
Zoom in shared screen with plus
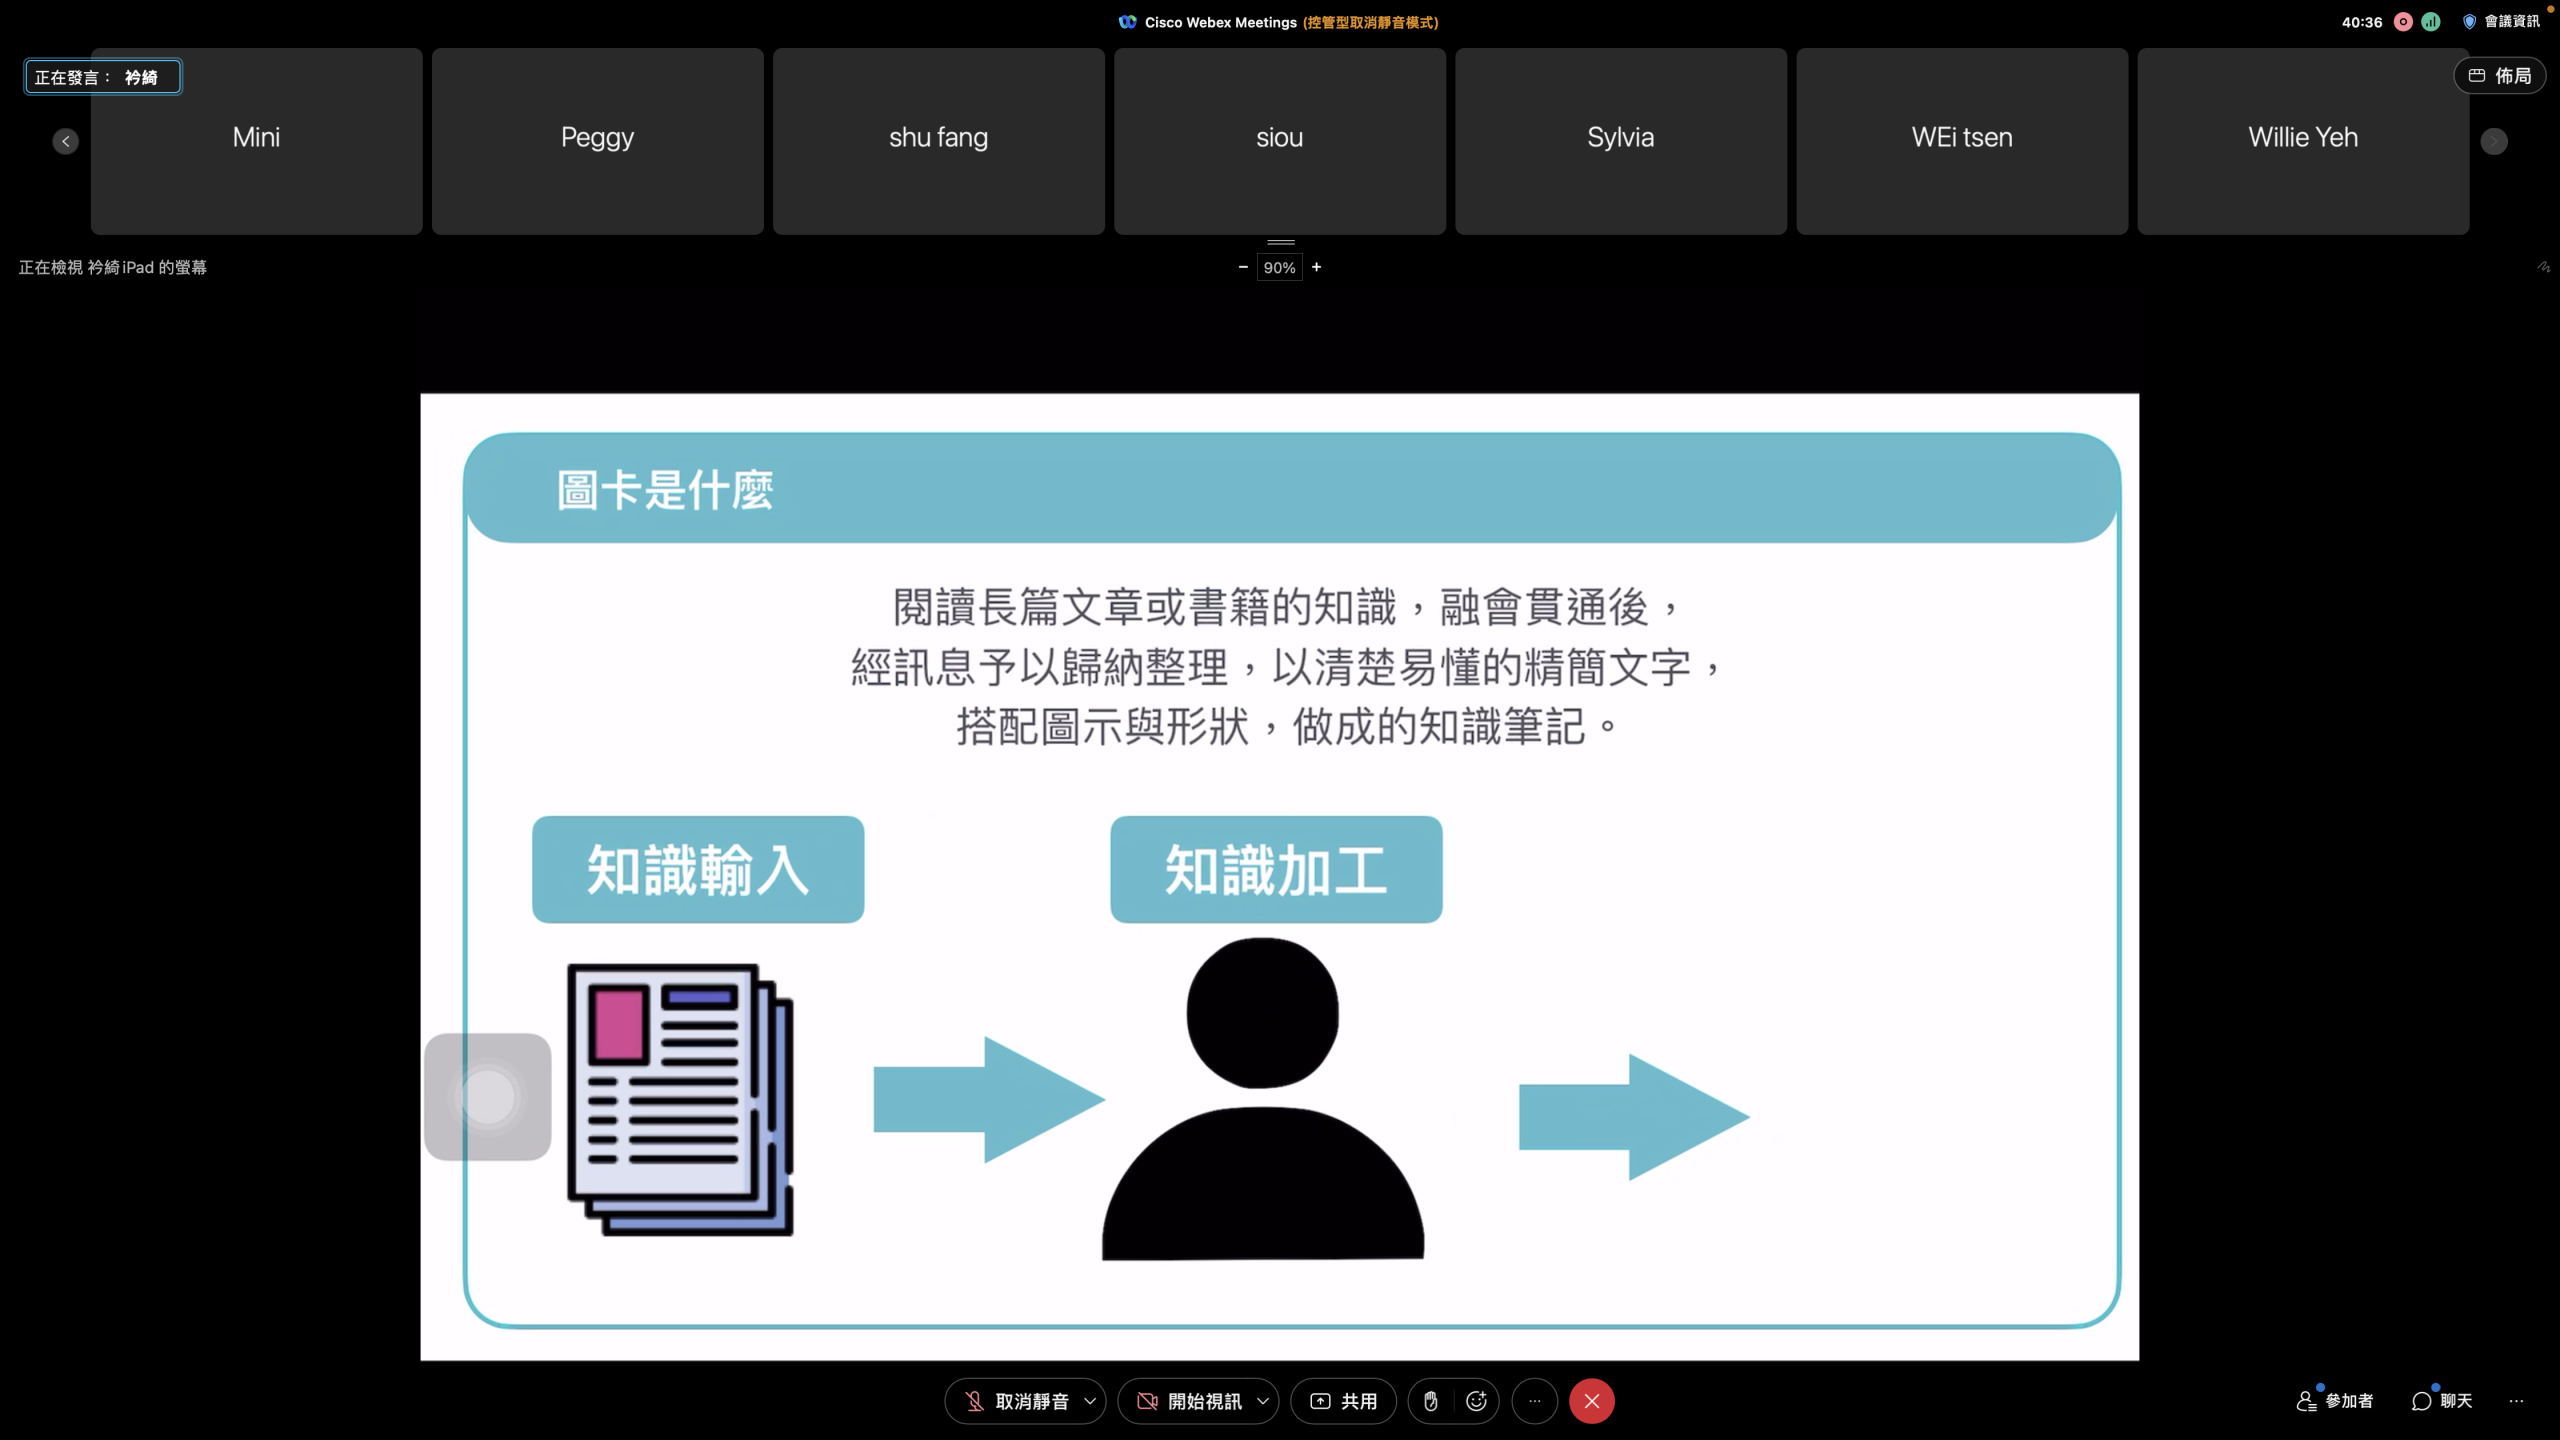(x=1316, y=267)
